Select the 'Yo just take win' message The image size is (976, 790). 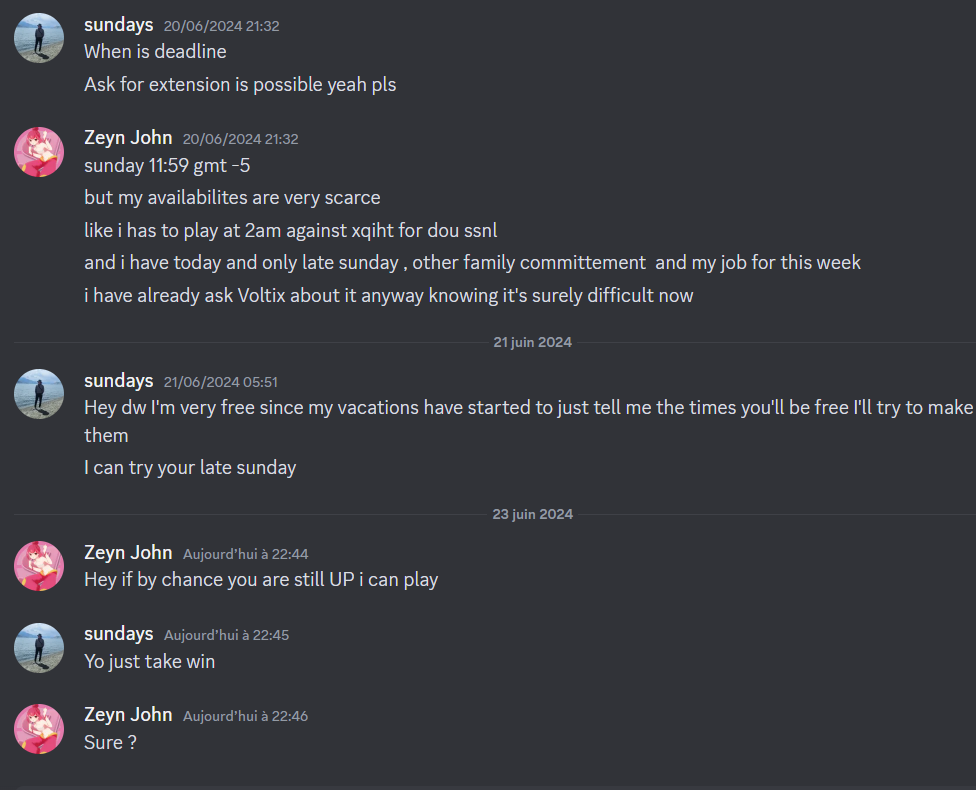click(150, 662)
